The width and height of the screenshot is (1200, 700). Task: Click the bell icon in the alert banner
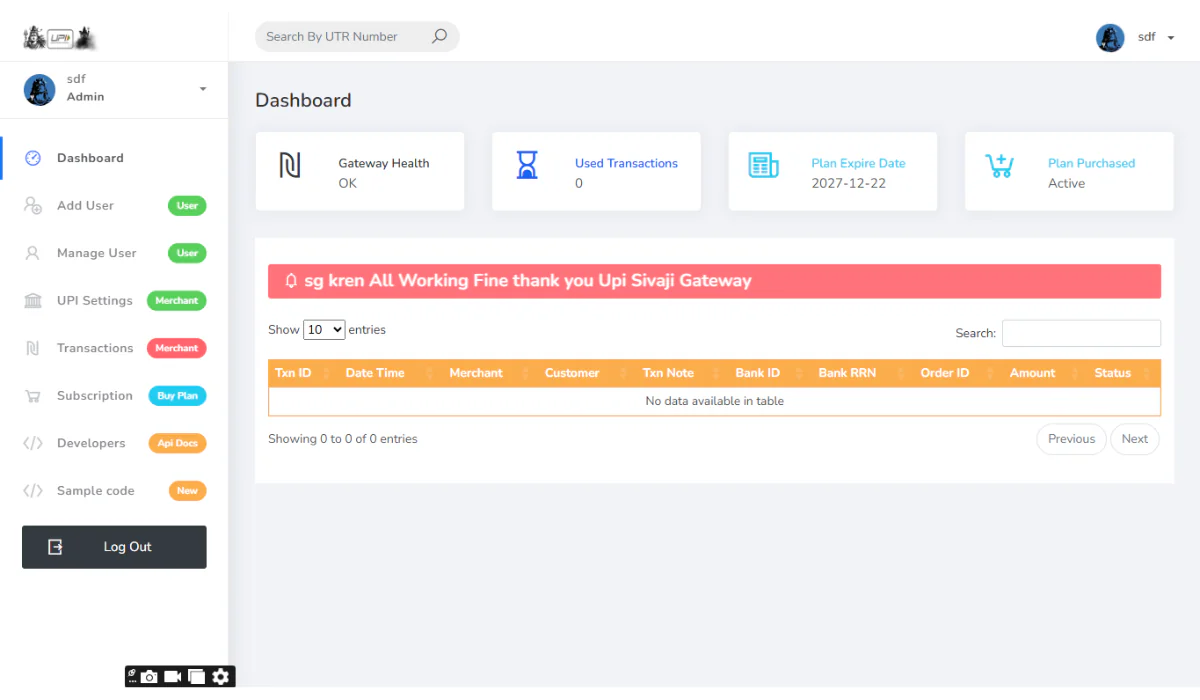(291, 281)
